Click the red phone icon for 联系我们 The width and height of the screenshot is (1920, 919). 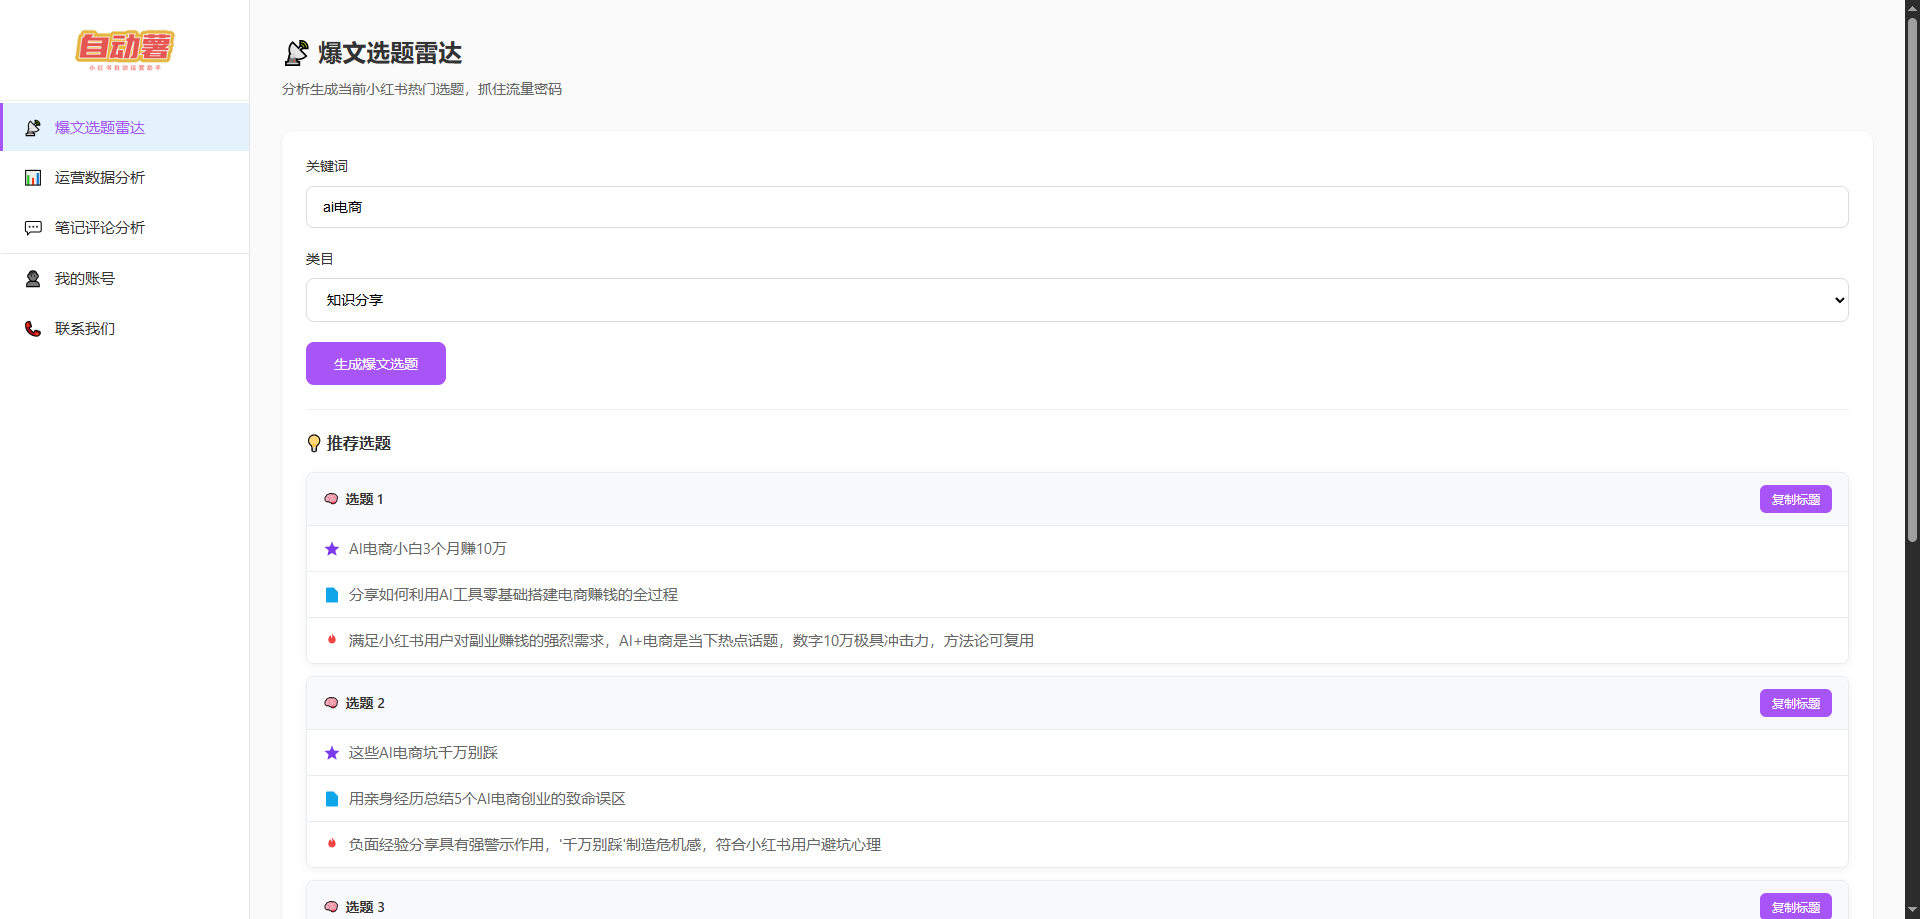(33, 329)
